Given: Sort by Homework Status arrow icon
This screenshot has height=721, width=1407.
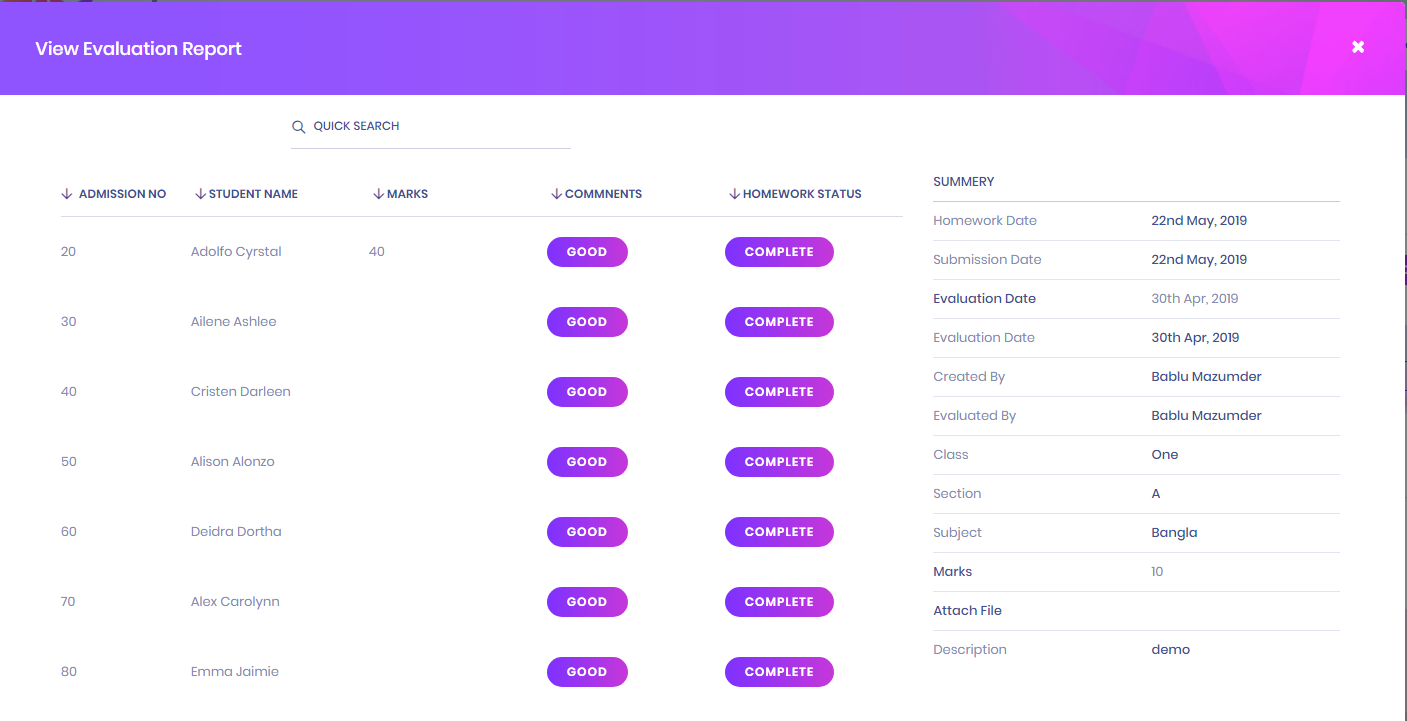Looking at the screenshot, I should (734, 194).
